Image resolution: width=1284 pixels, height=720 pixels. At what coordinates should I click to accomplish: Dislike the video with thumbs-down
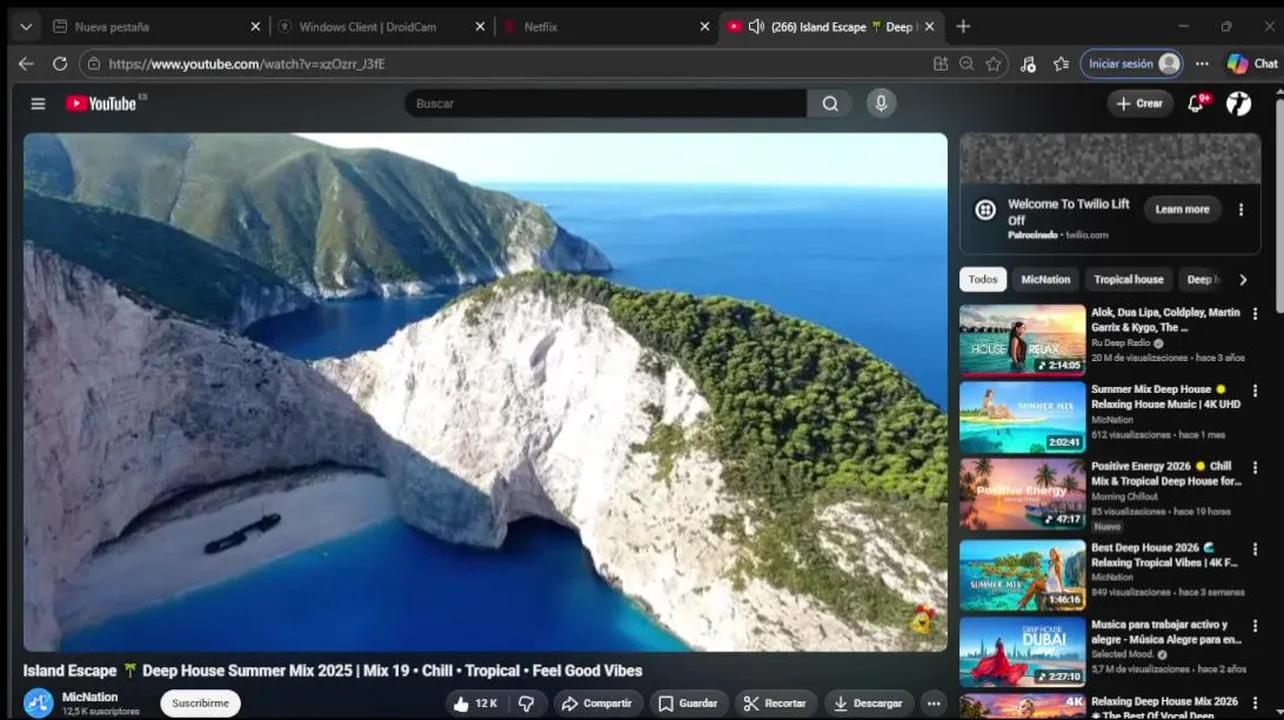pyautogui.click(x=526, y=703)
